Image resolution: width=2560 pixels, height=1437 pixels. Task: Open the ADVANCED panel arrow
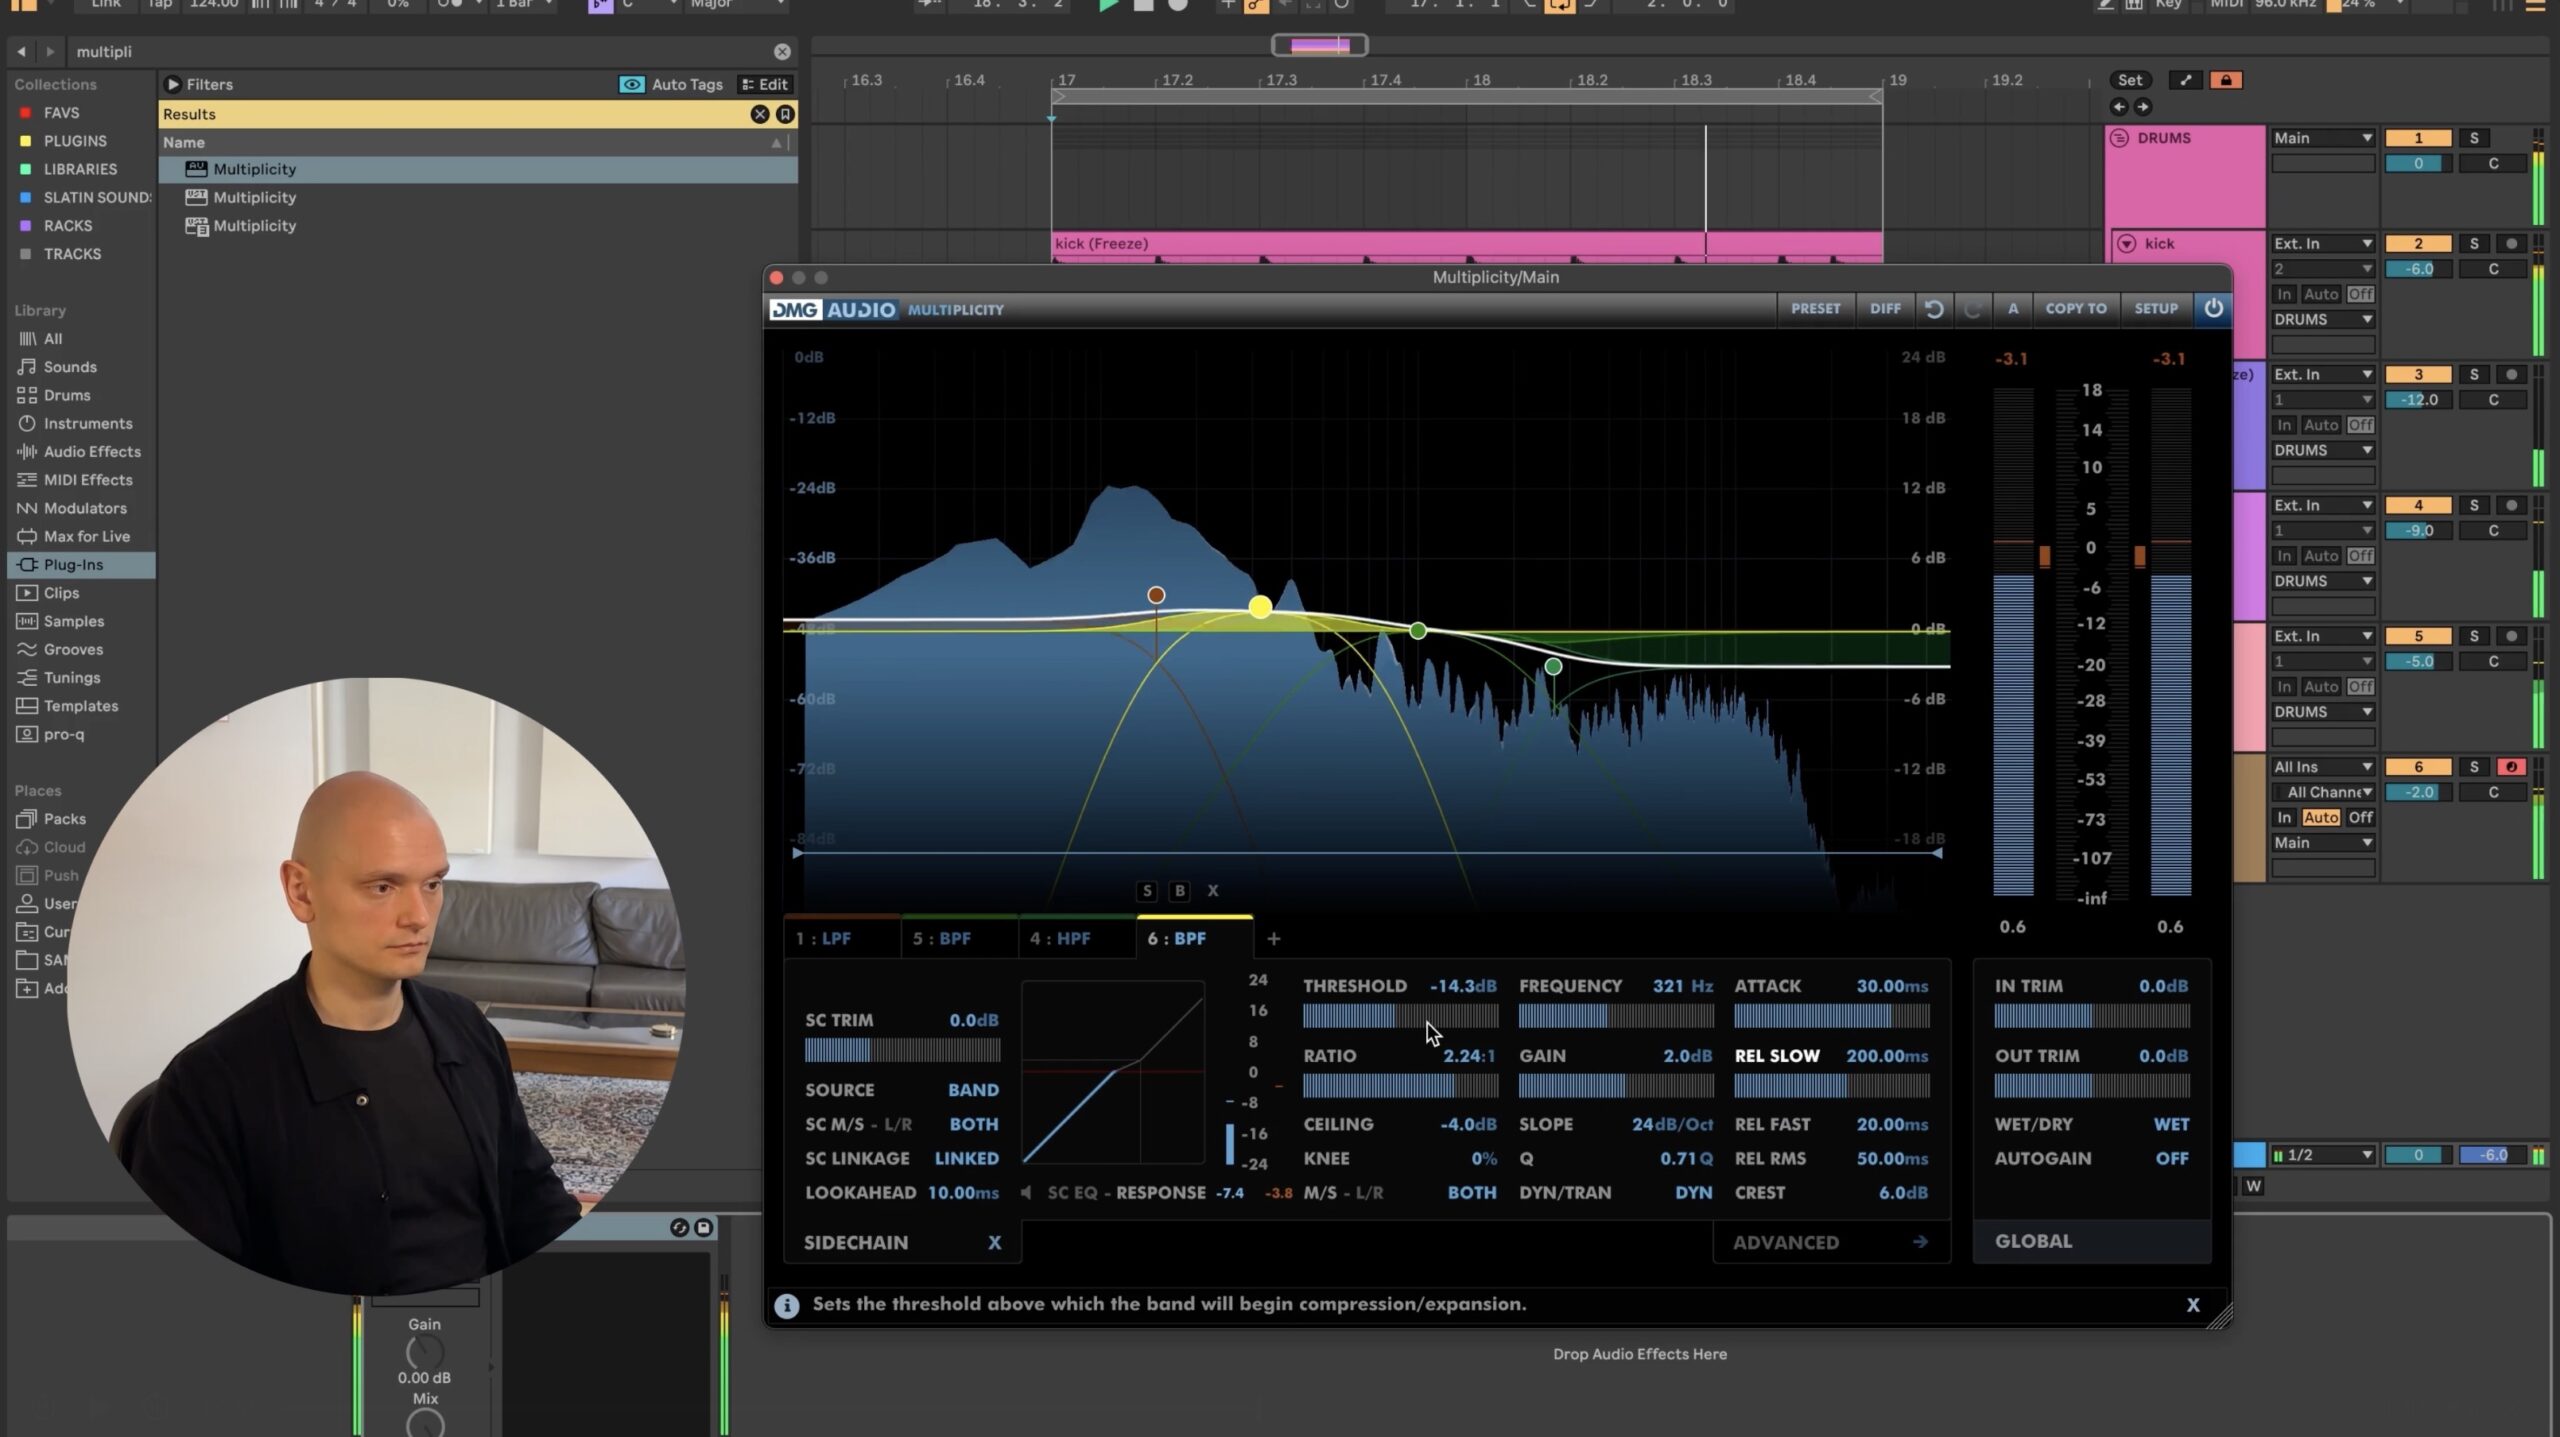click(1920, 1242)
